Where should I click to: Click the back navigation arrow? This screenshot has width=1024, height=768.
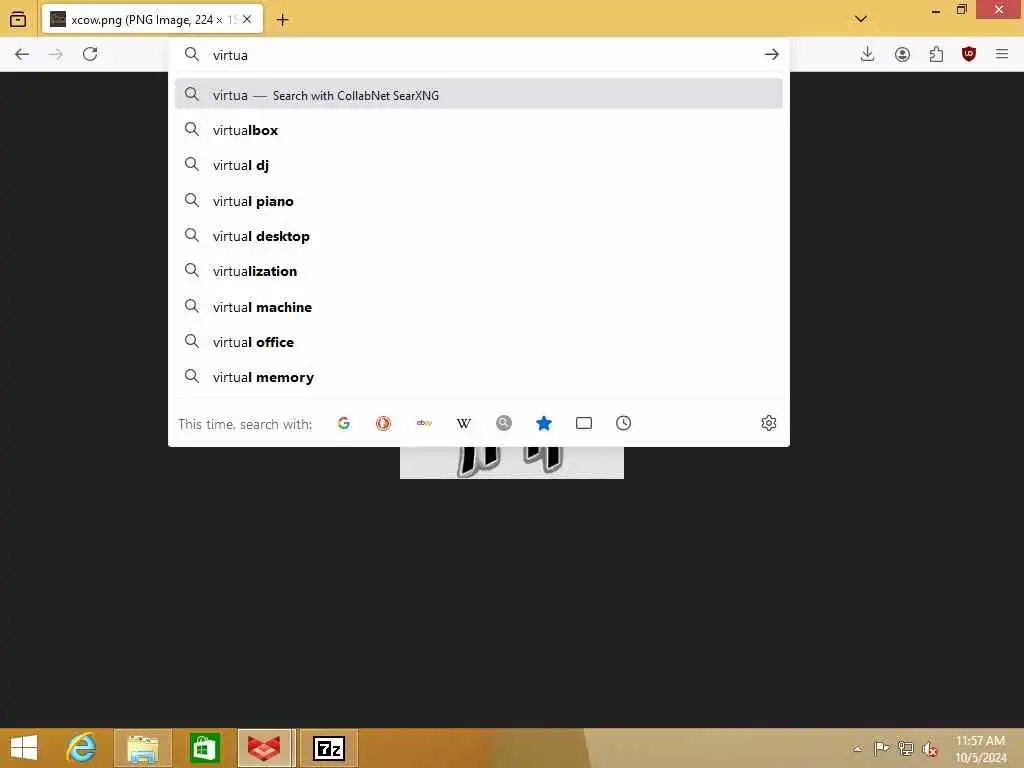pos(22,54)
